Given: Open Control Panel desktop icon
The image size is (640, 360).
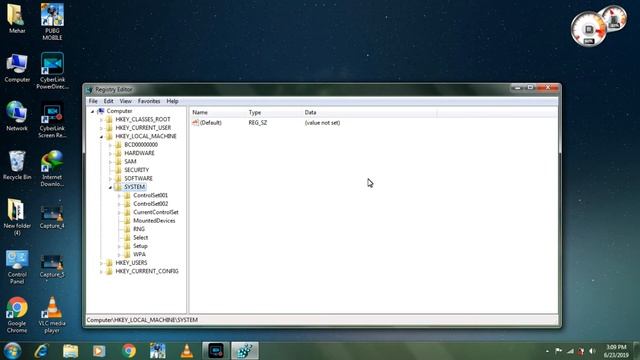Looking at the screenshot, I should pos(17,267).
